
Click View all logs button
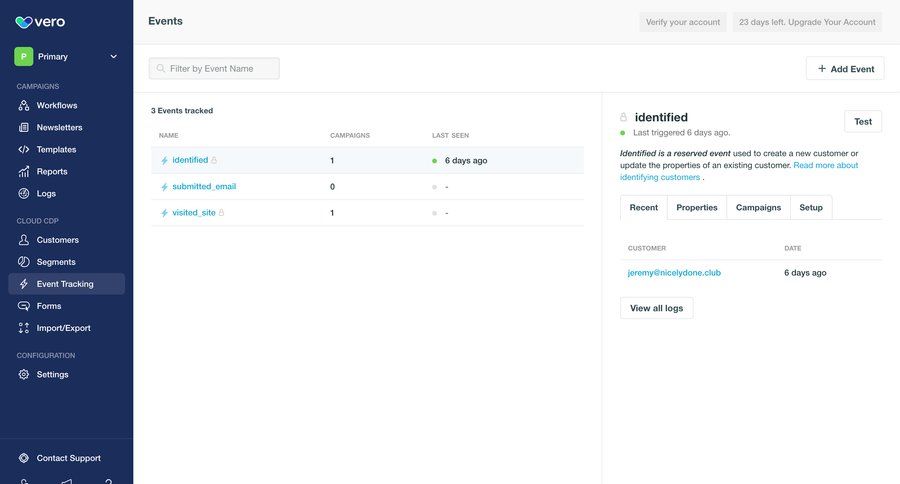point(657,308)
